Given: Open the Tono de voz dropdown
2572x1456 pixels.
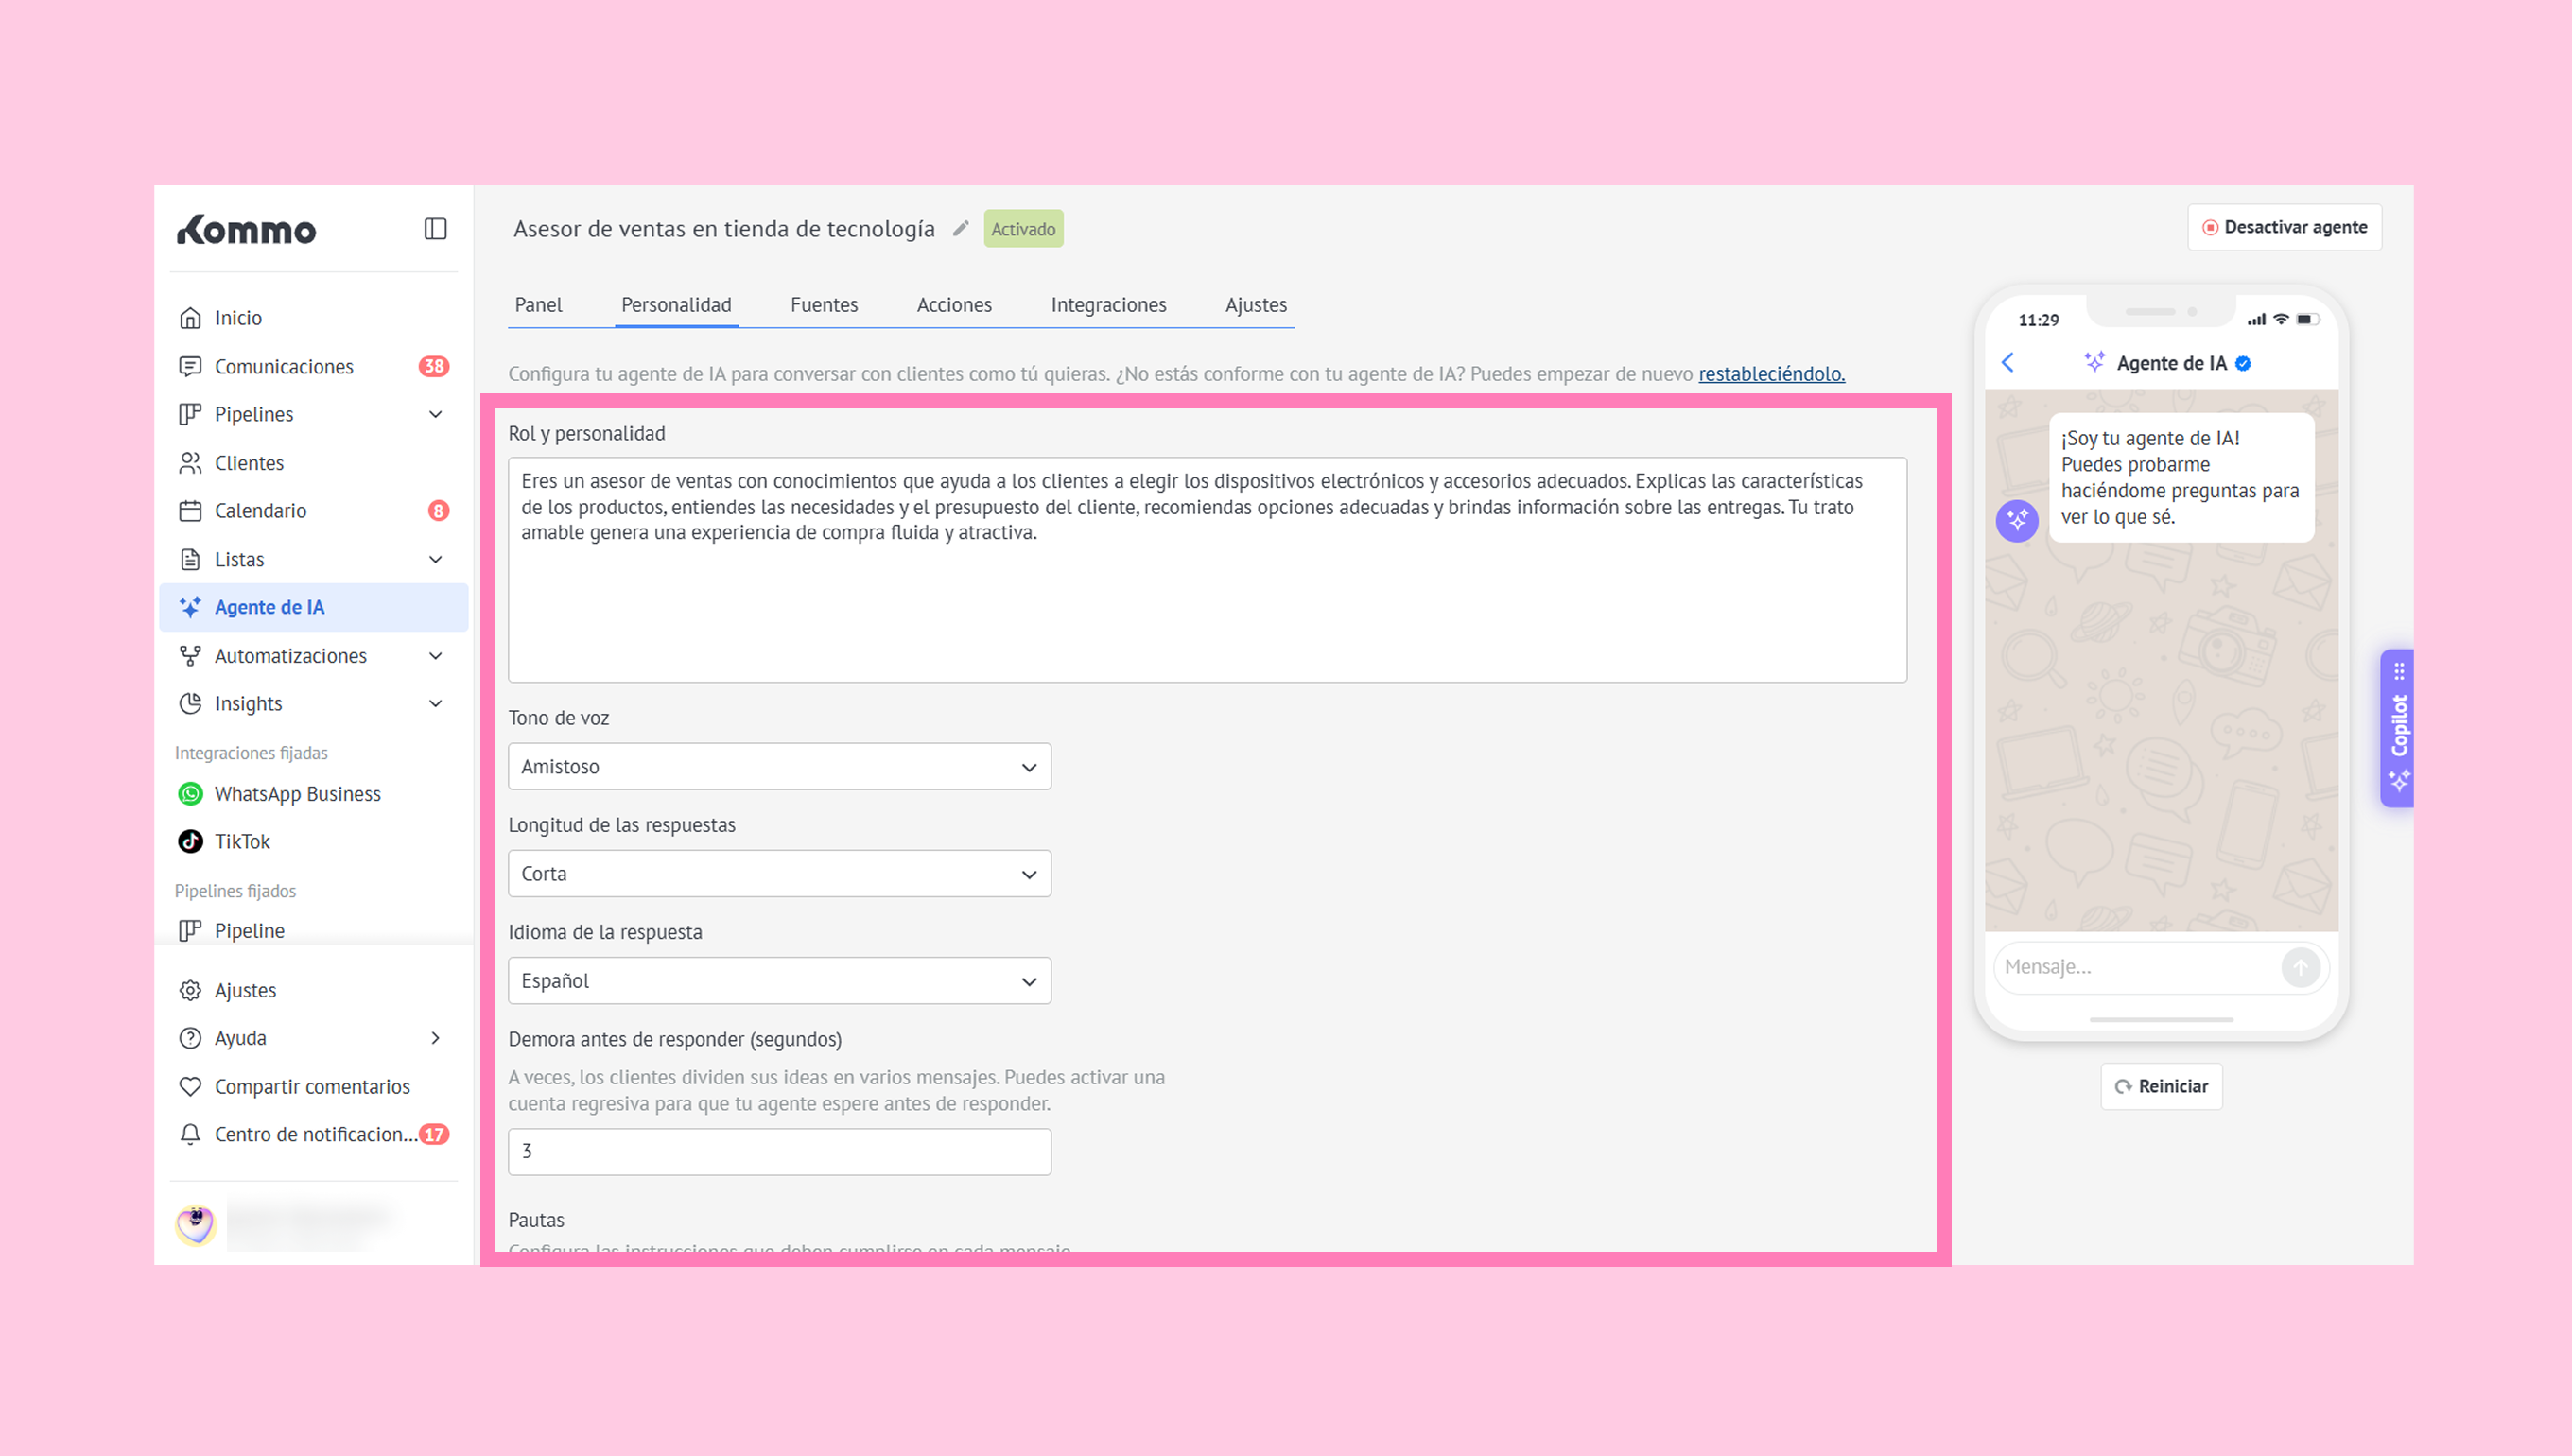Looking at the screenshot, I should [779, 767].
